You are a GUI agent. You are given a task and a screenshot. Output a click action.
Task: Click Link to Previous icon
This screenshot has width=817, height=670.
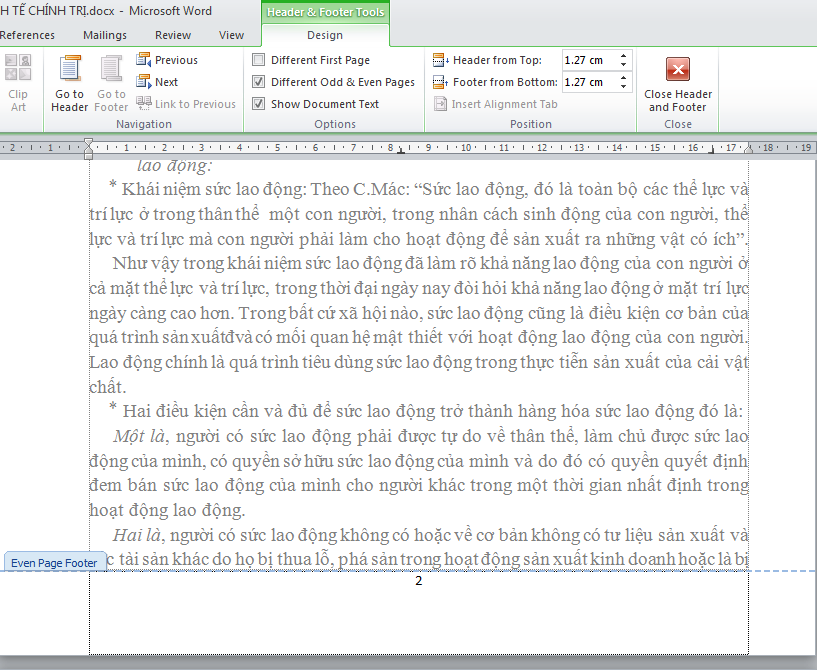pos(144,103)
